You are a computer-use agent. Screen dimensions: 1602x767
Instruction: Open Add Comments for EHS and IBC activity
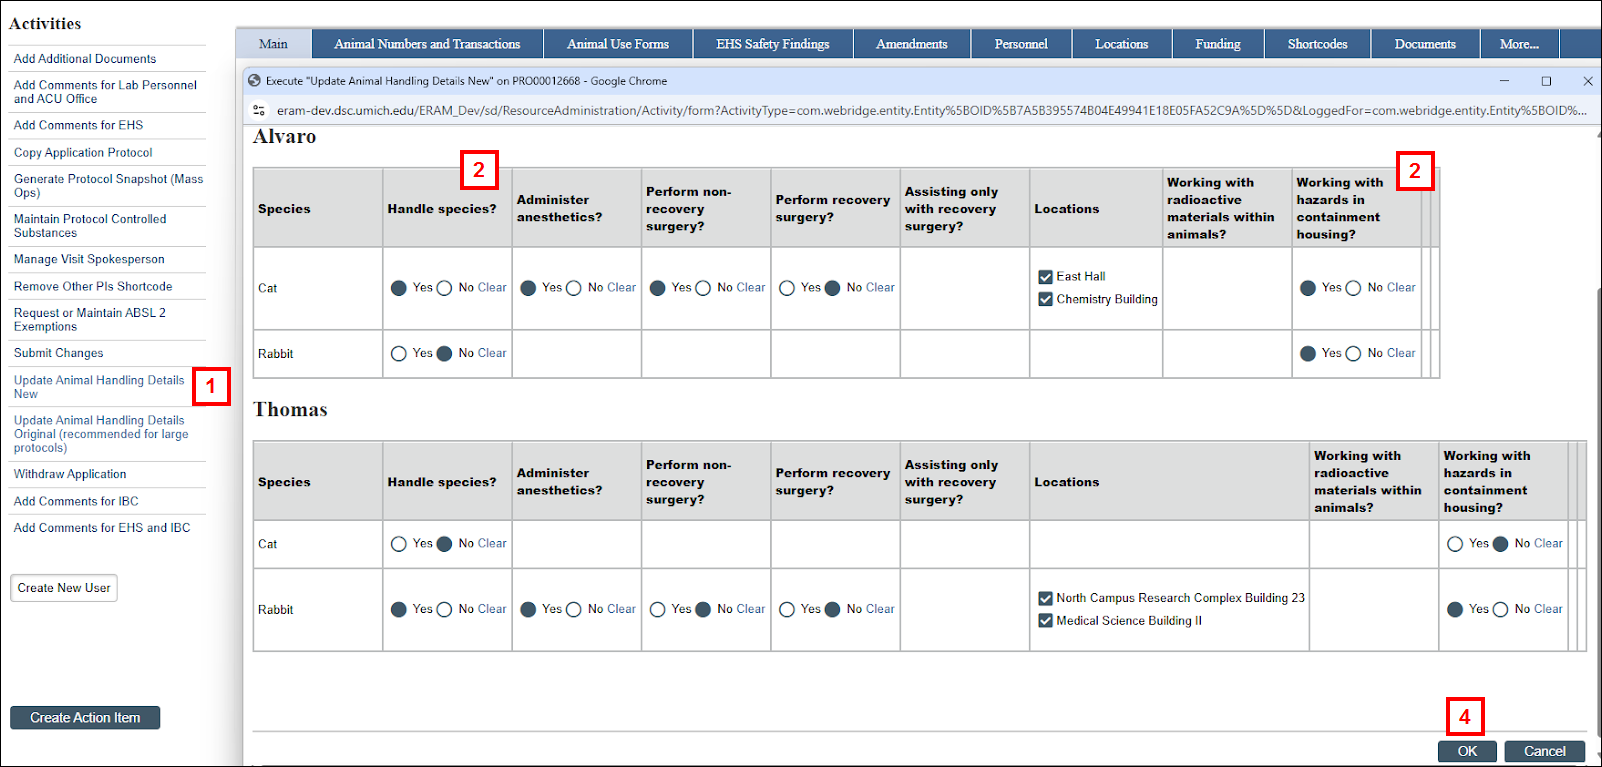[102, 528]
